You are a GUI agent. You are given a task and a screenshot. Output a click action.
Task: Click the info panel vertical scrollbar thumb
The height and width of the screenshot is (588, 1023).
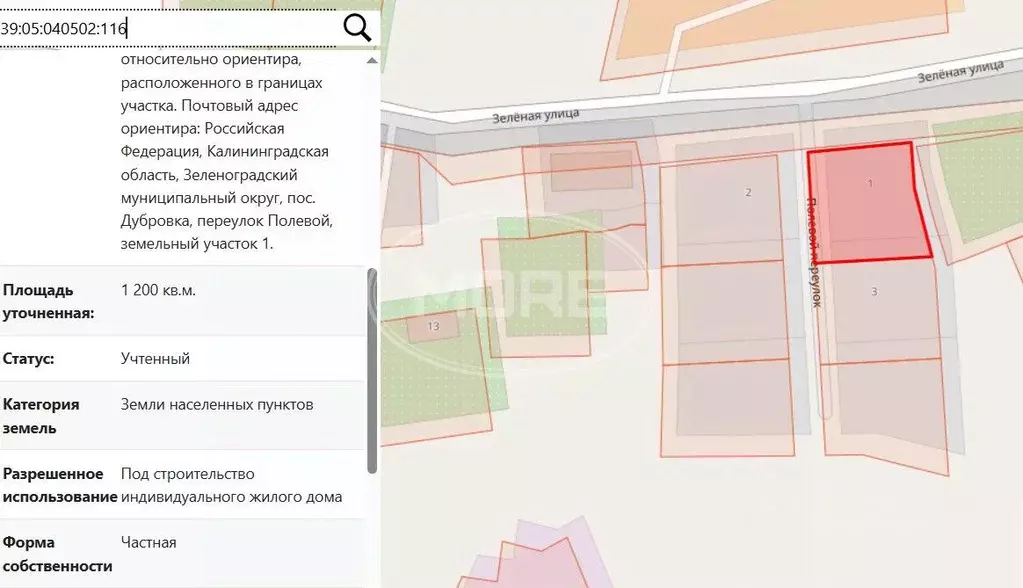(372, 371)
